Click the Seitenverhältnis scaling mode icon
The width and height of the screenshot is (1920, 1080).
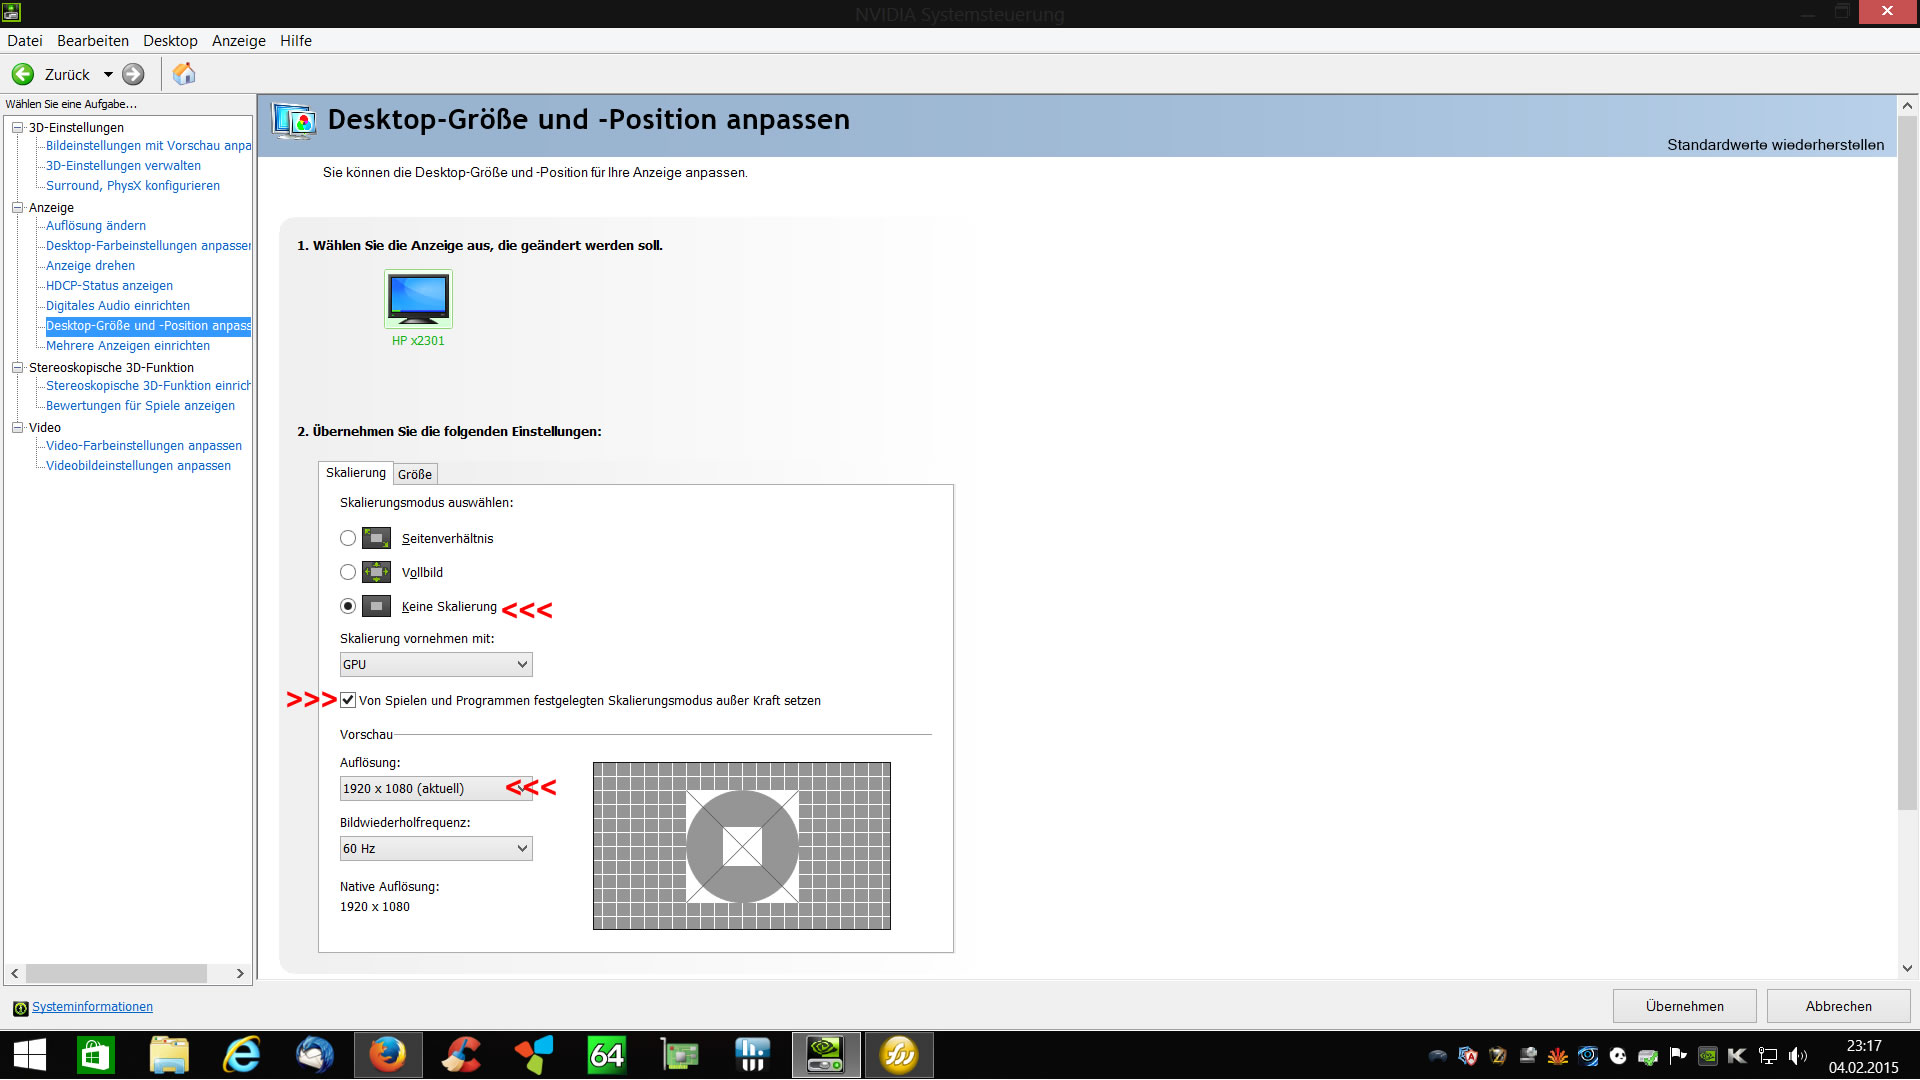(376, 538)
